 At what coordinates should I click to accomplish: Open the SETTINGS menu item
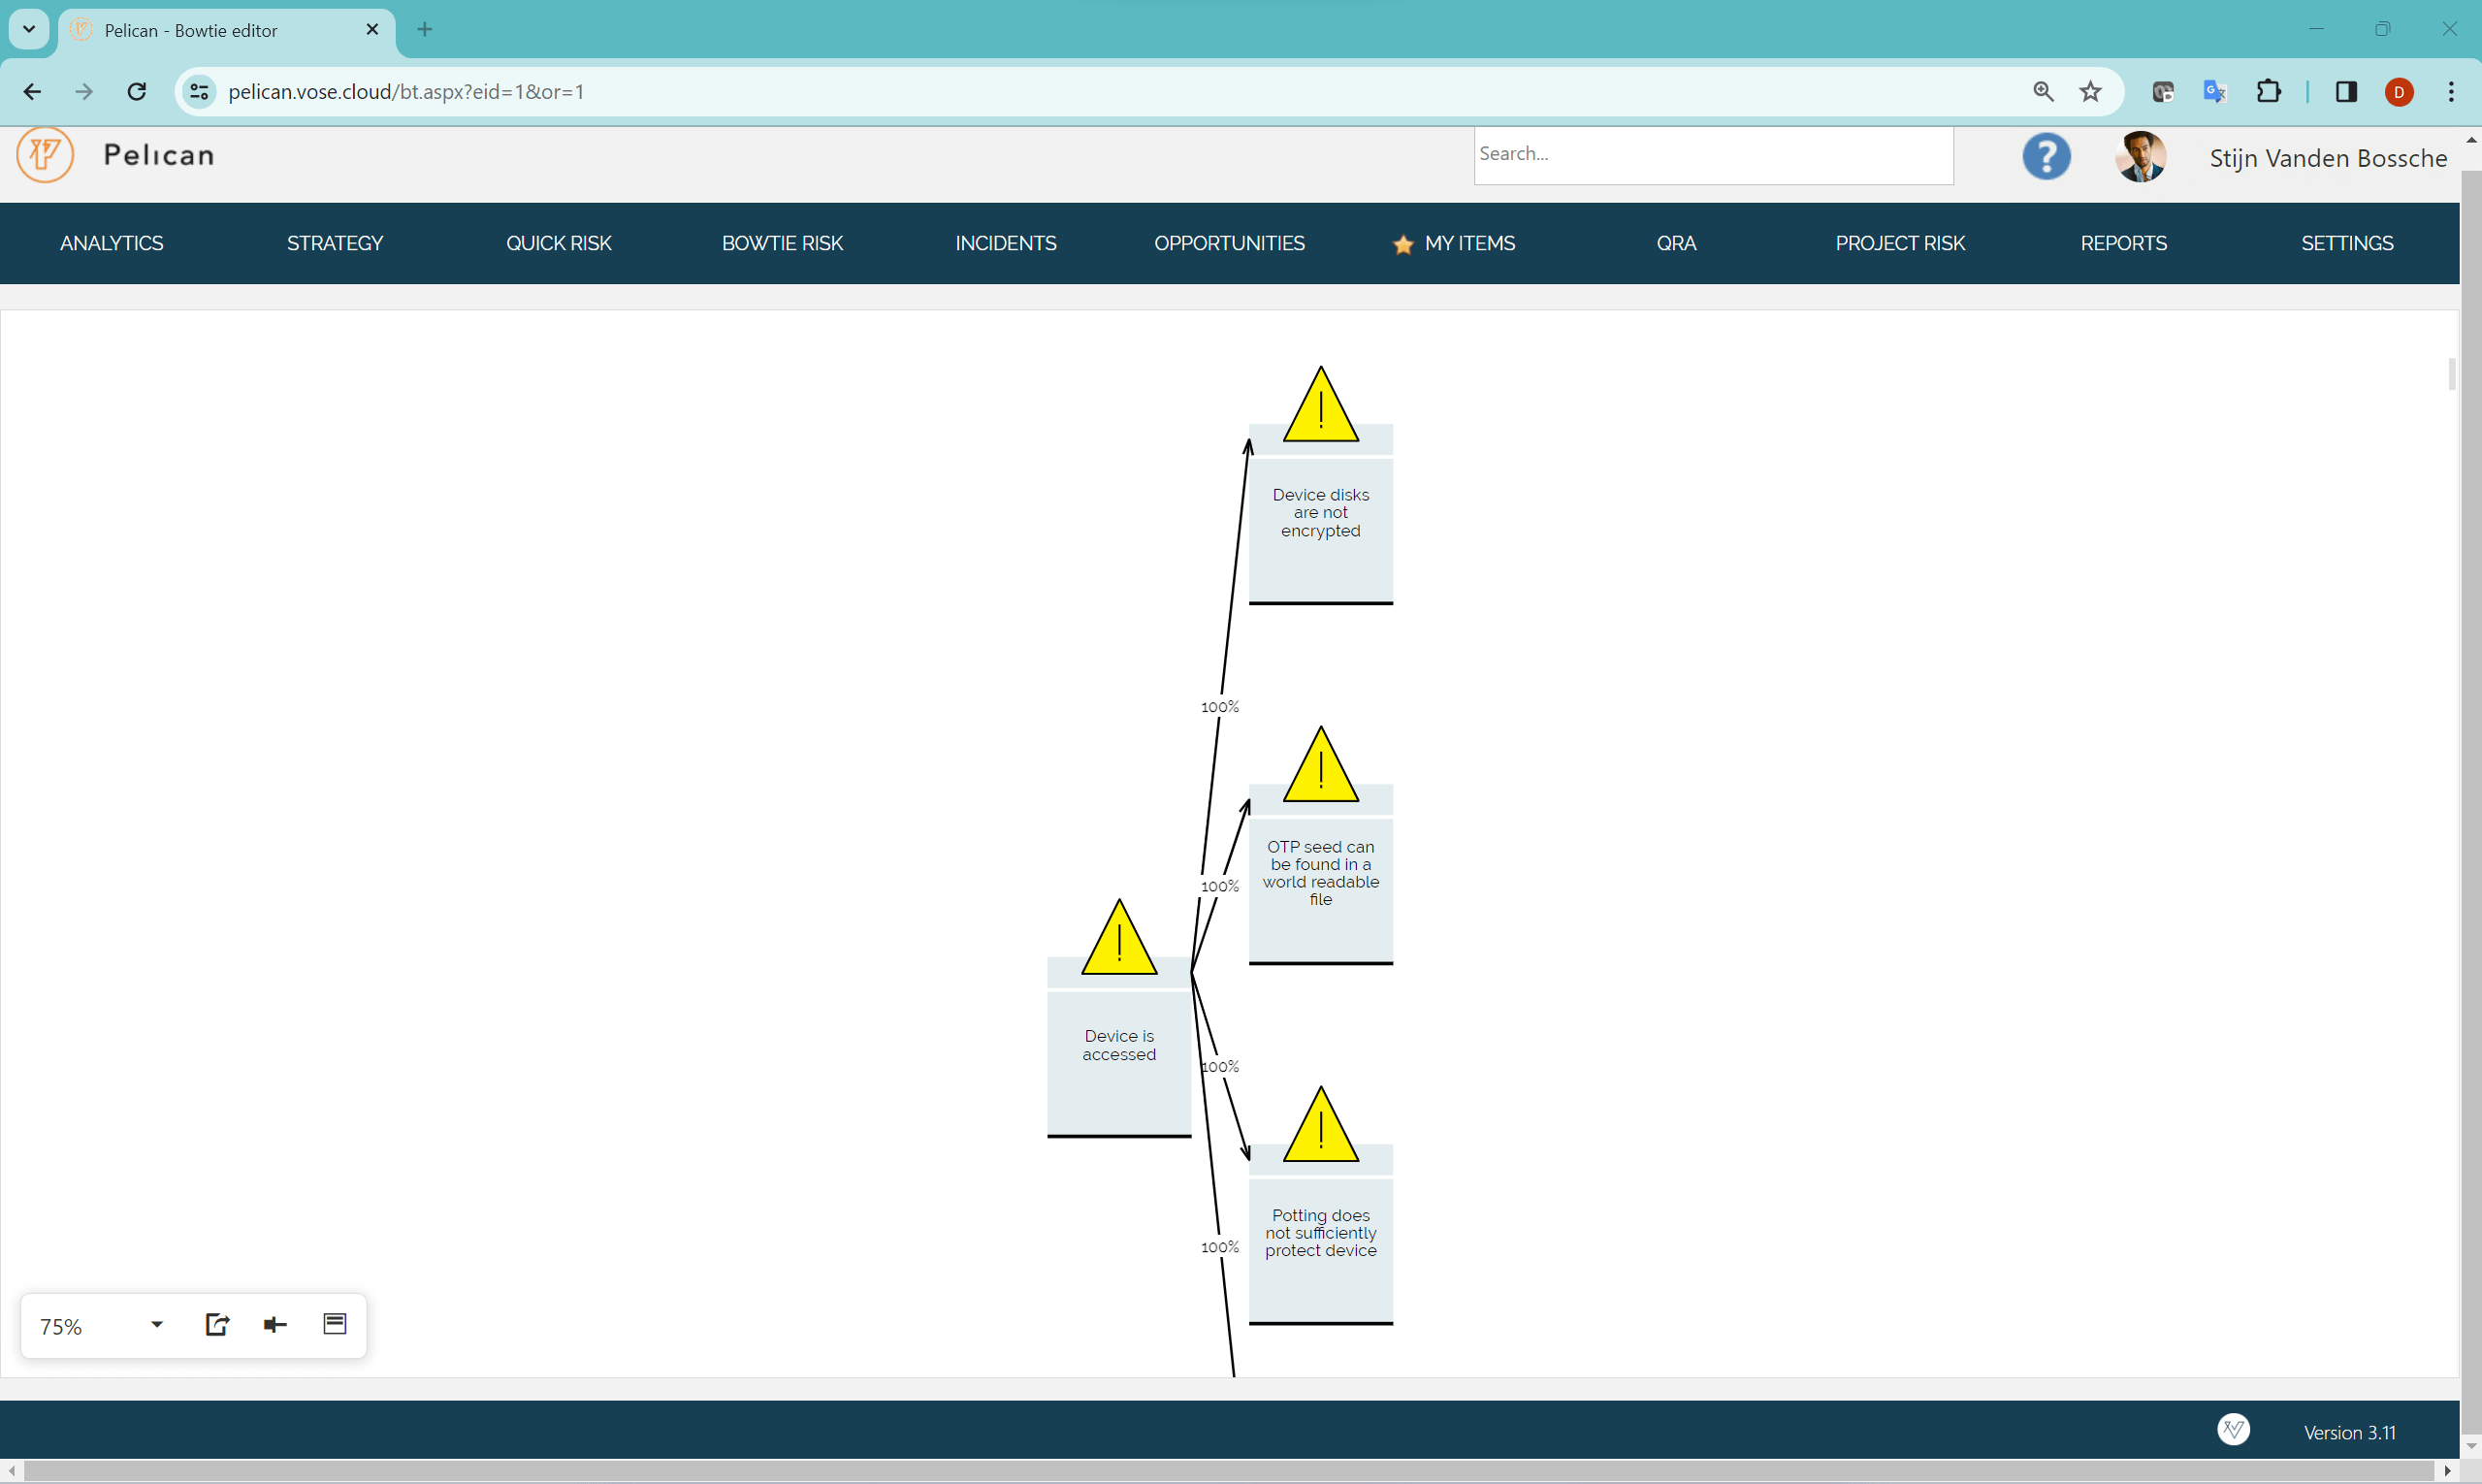[2347, 243]
